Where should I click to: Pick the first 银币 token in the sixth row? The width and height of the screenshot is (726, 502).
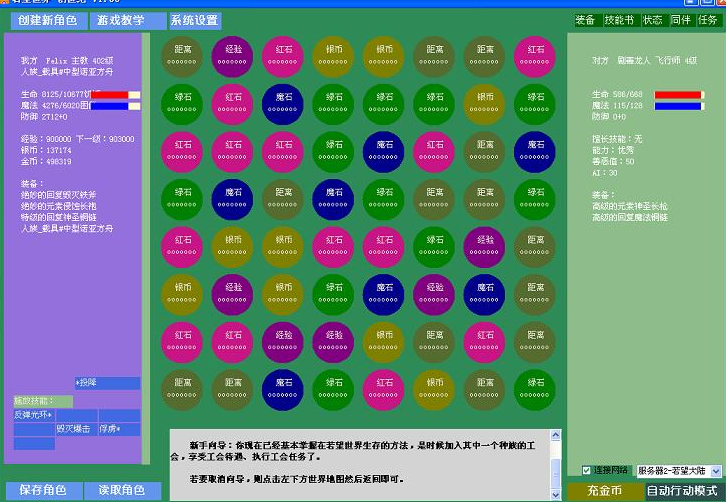[182, 295]
